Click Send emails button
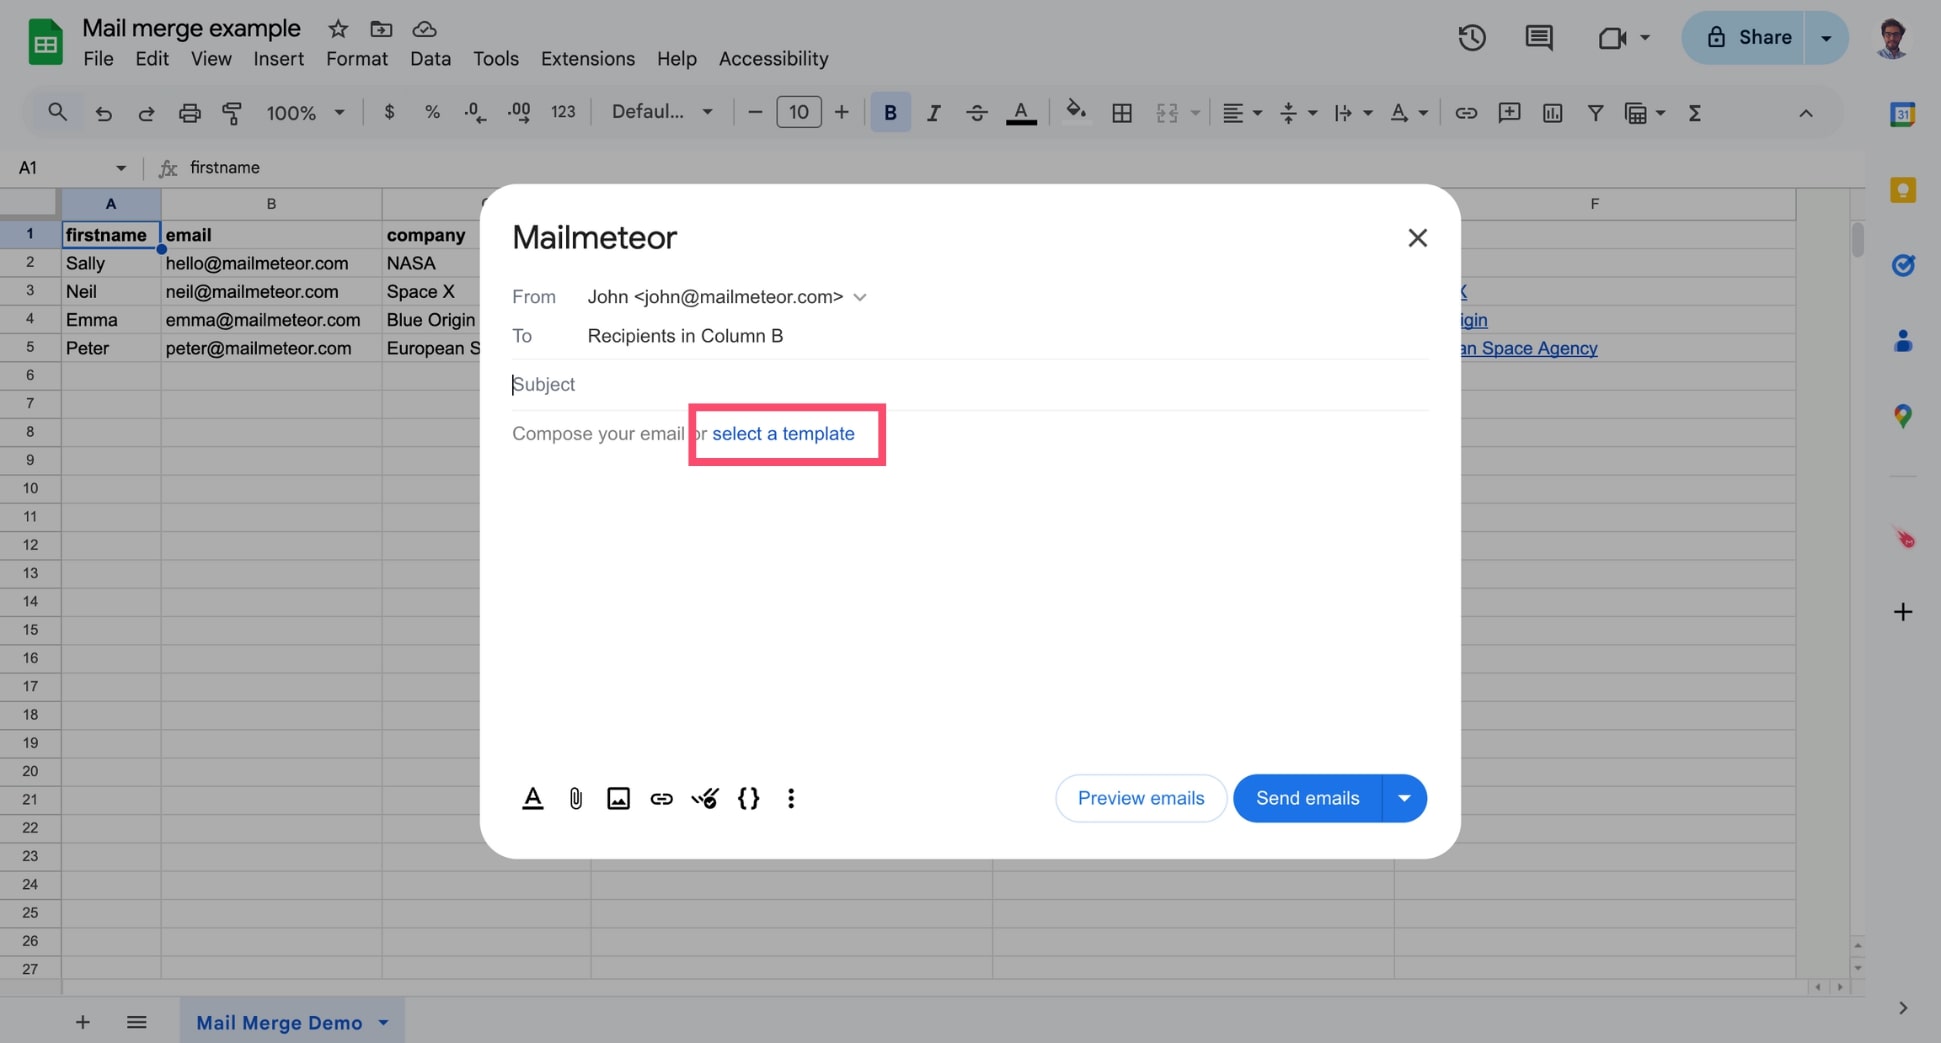1941x1043 pixels. point(1307,798)
